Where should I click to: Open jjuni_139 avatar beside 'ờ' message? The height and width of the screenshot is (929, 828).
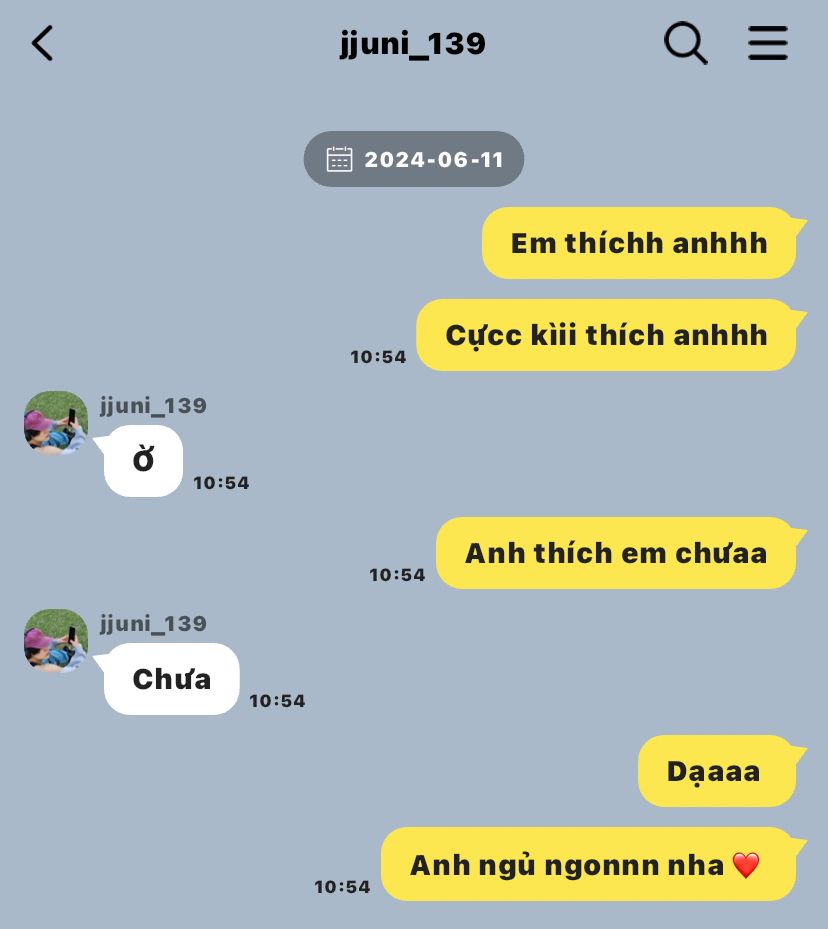coord(56,422)
